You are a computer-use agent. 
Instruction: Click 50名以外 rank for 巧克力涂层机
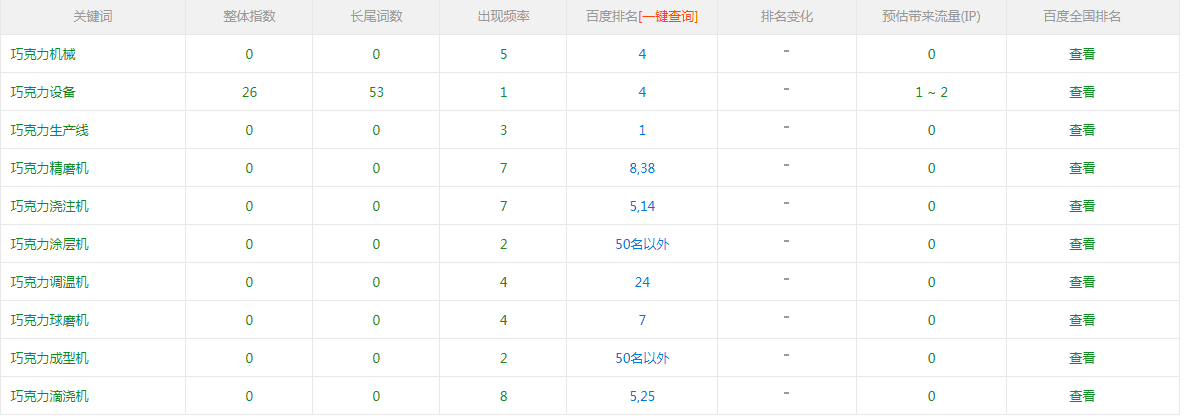pyautogui.click(x=642, y=244)
